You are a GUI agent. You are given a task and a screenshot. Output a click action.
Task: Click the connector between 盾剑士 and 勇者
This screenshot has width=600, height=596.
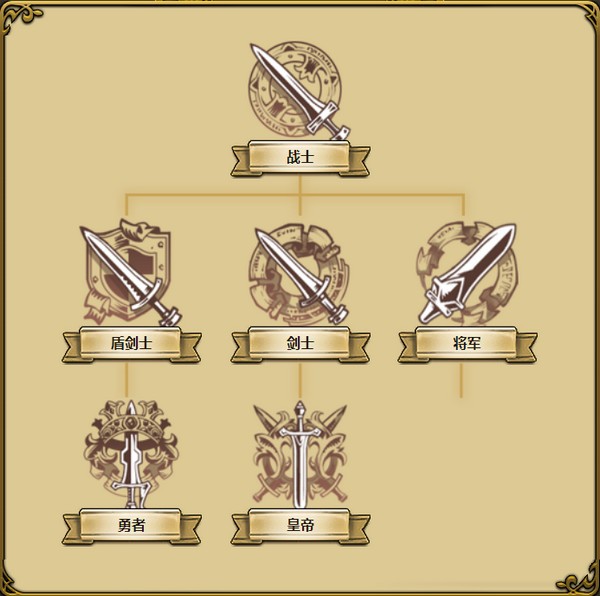point(126,380)
